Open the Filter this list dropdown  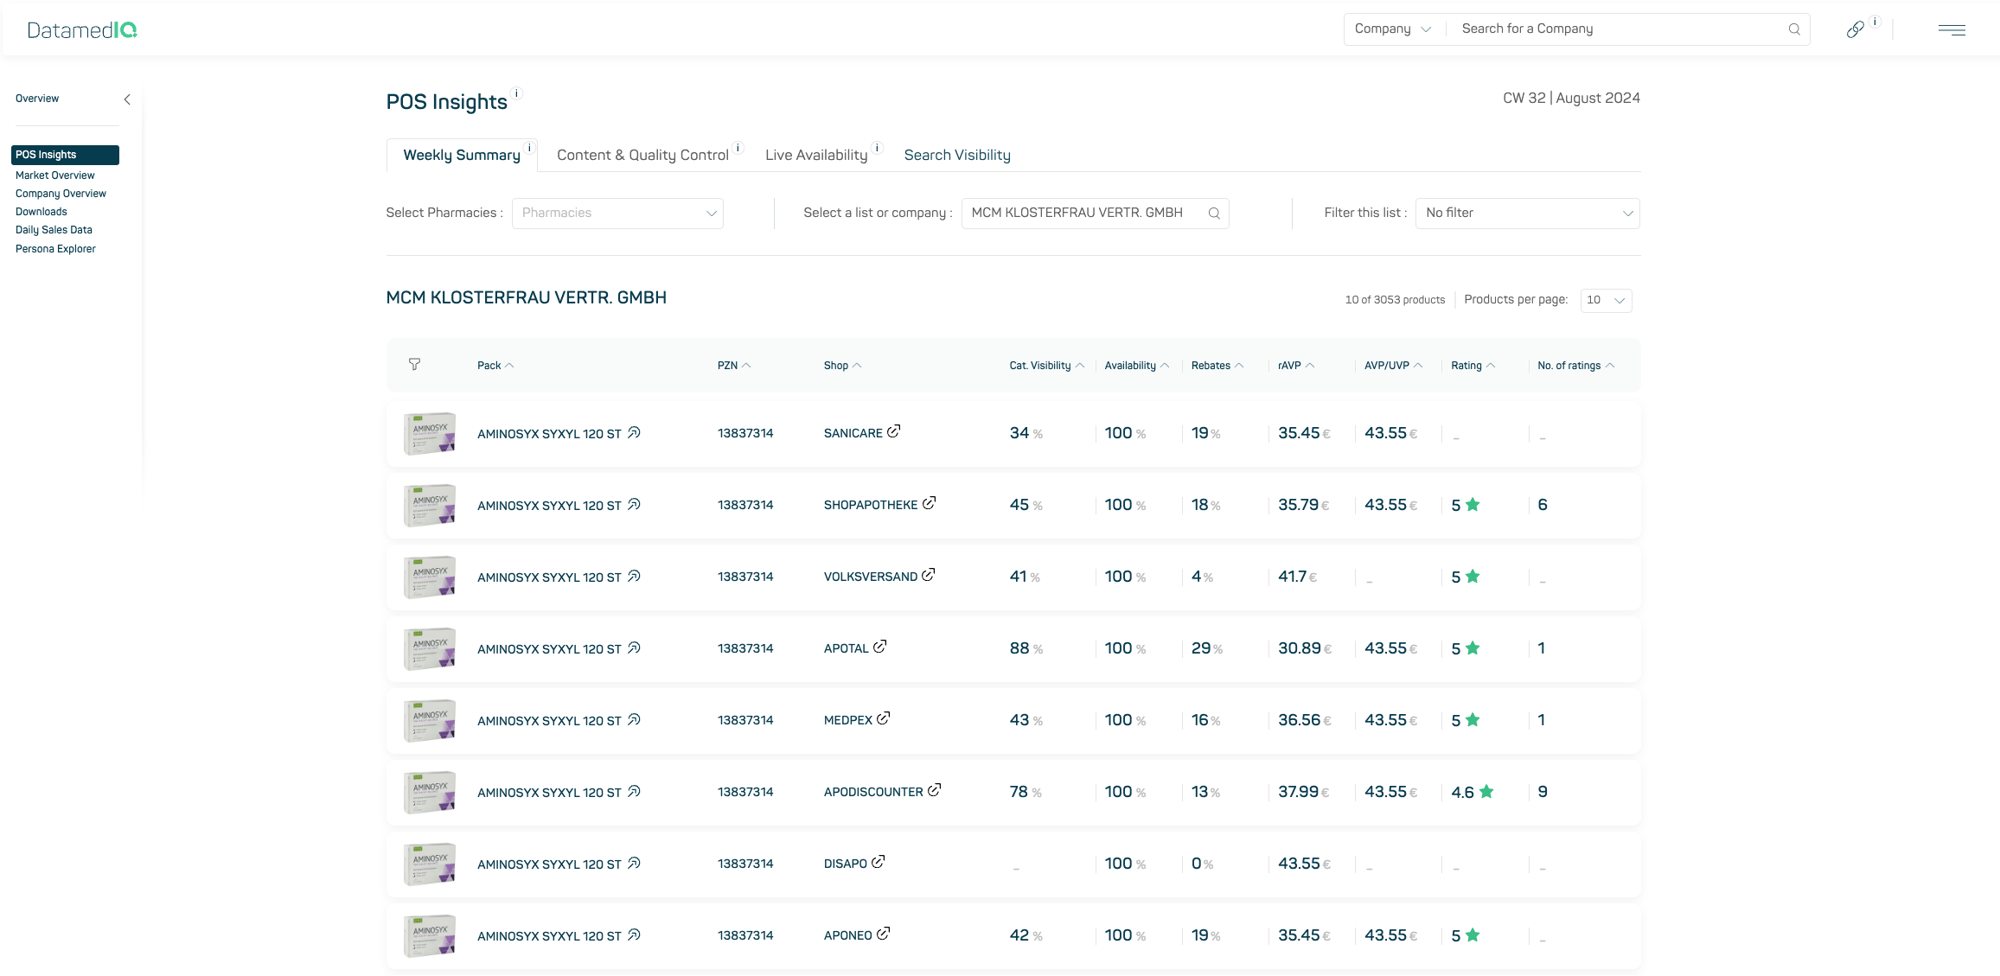[1527, 213]
